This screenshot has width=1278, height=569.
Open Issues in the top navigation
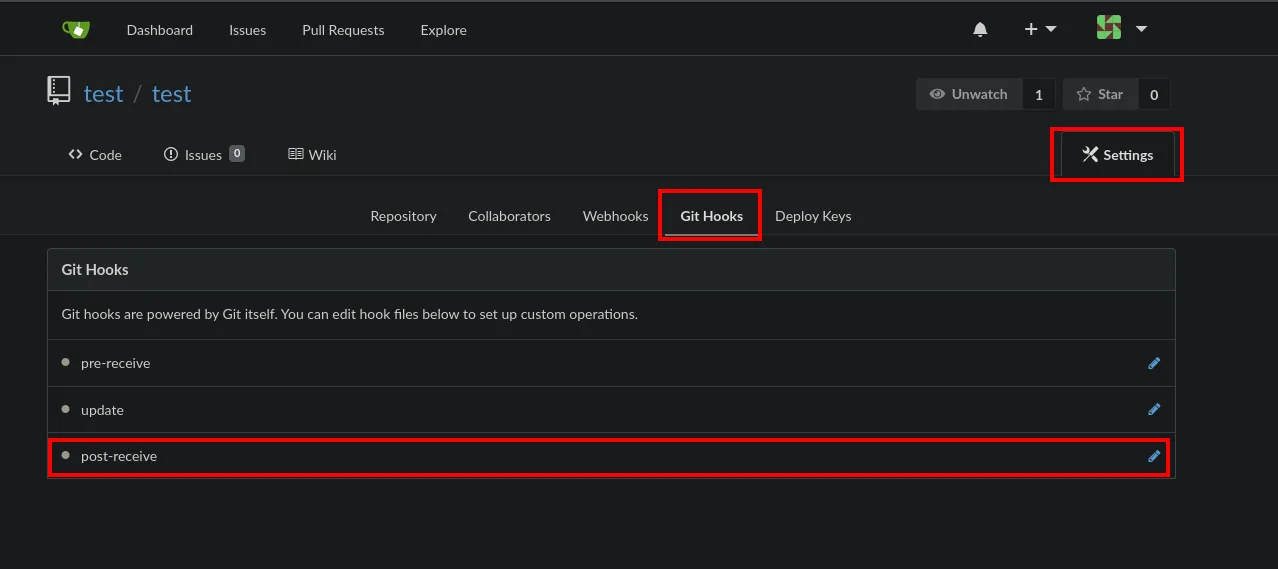247,30
